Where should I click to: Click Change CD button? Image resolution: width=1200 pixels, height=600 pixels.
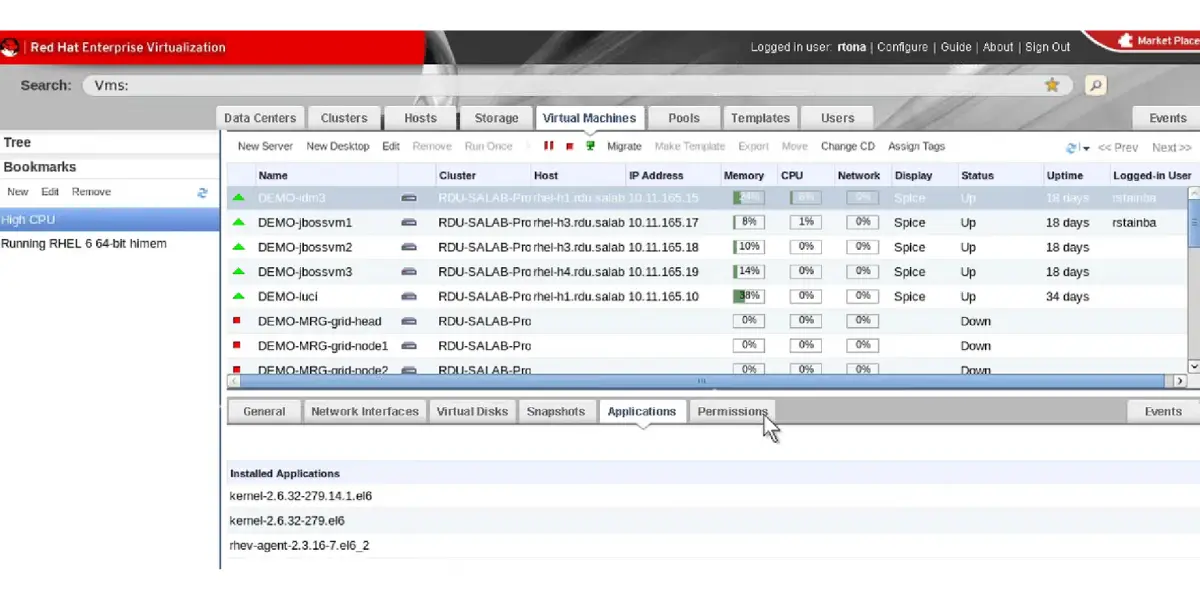click(847, 146)
